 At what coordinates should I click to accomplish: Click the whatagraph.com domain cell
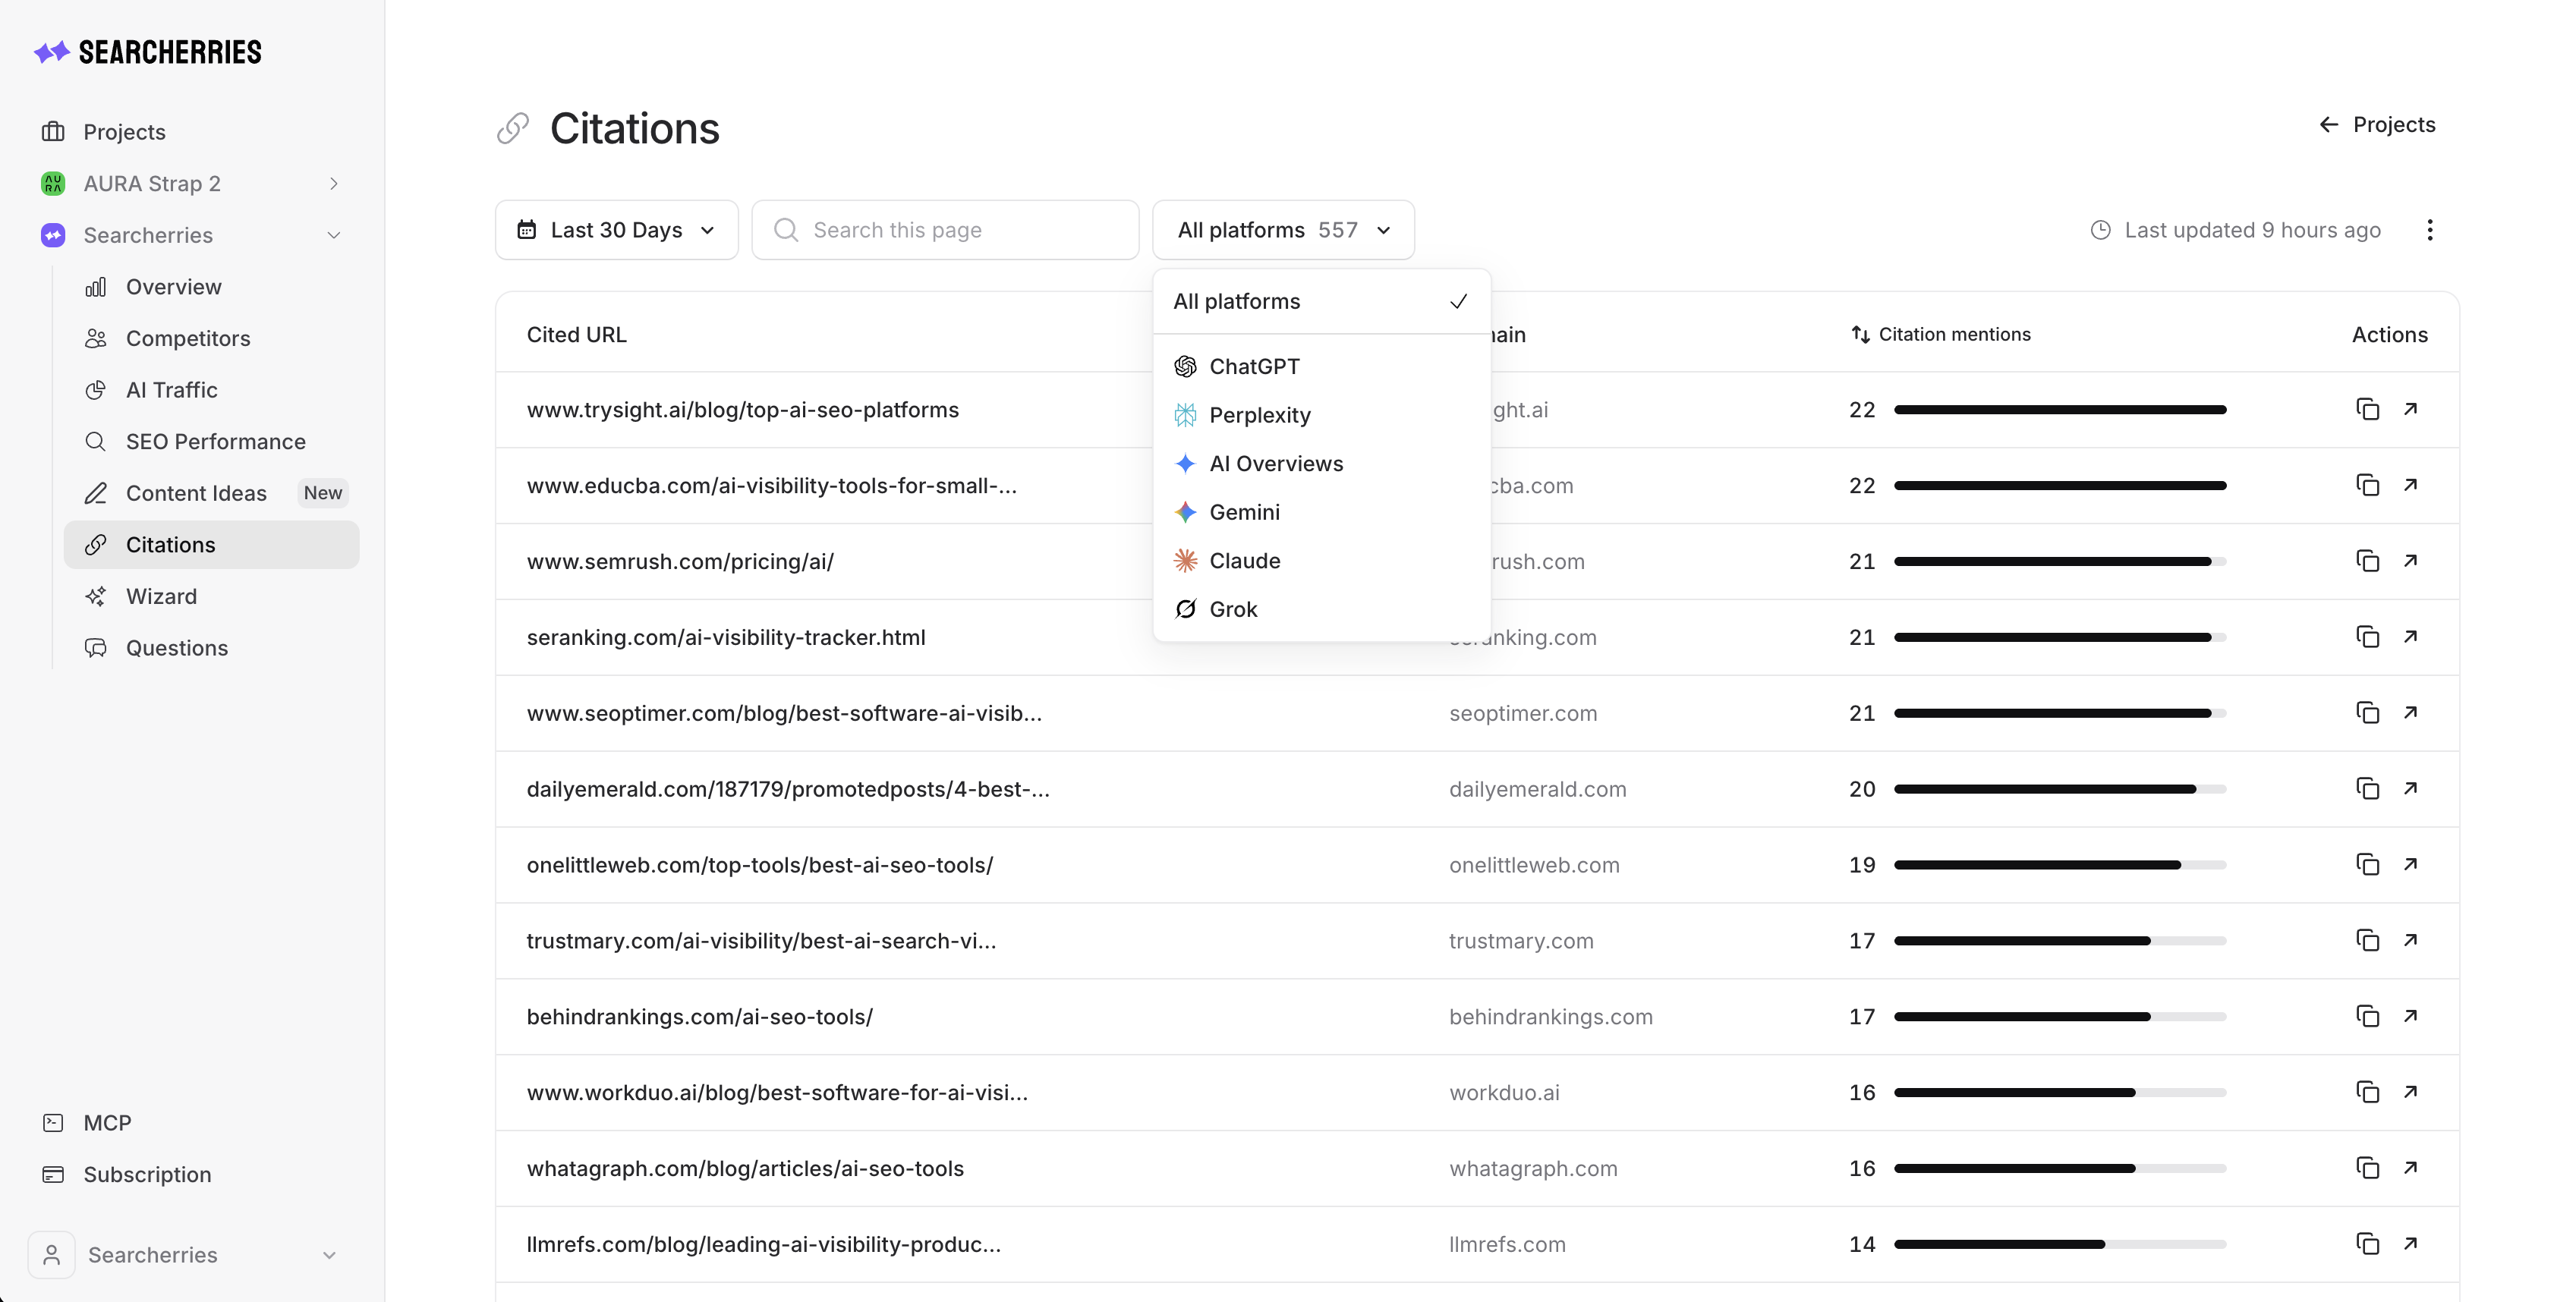tap(1533, 1169)
